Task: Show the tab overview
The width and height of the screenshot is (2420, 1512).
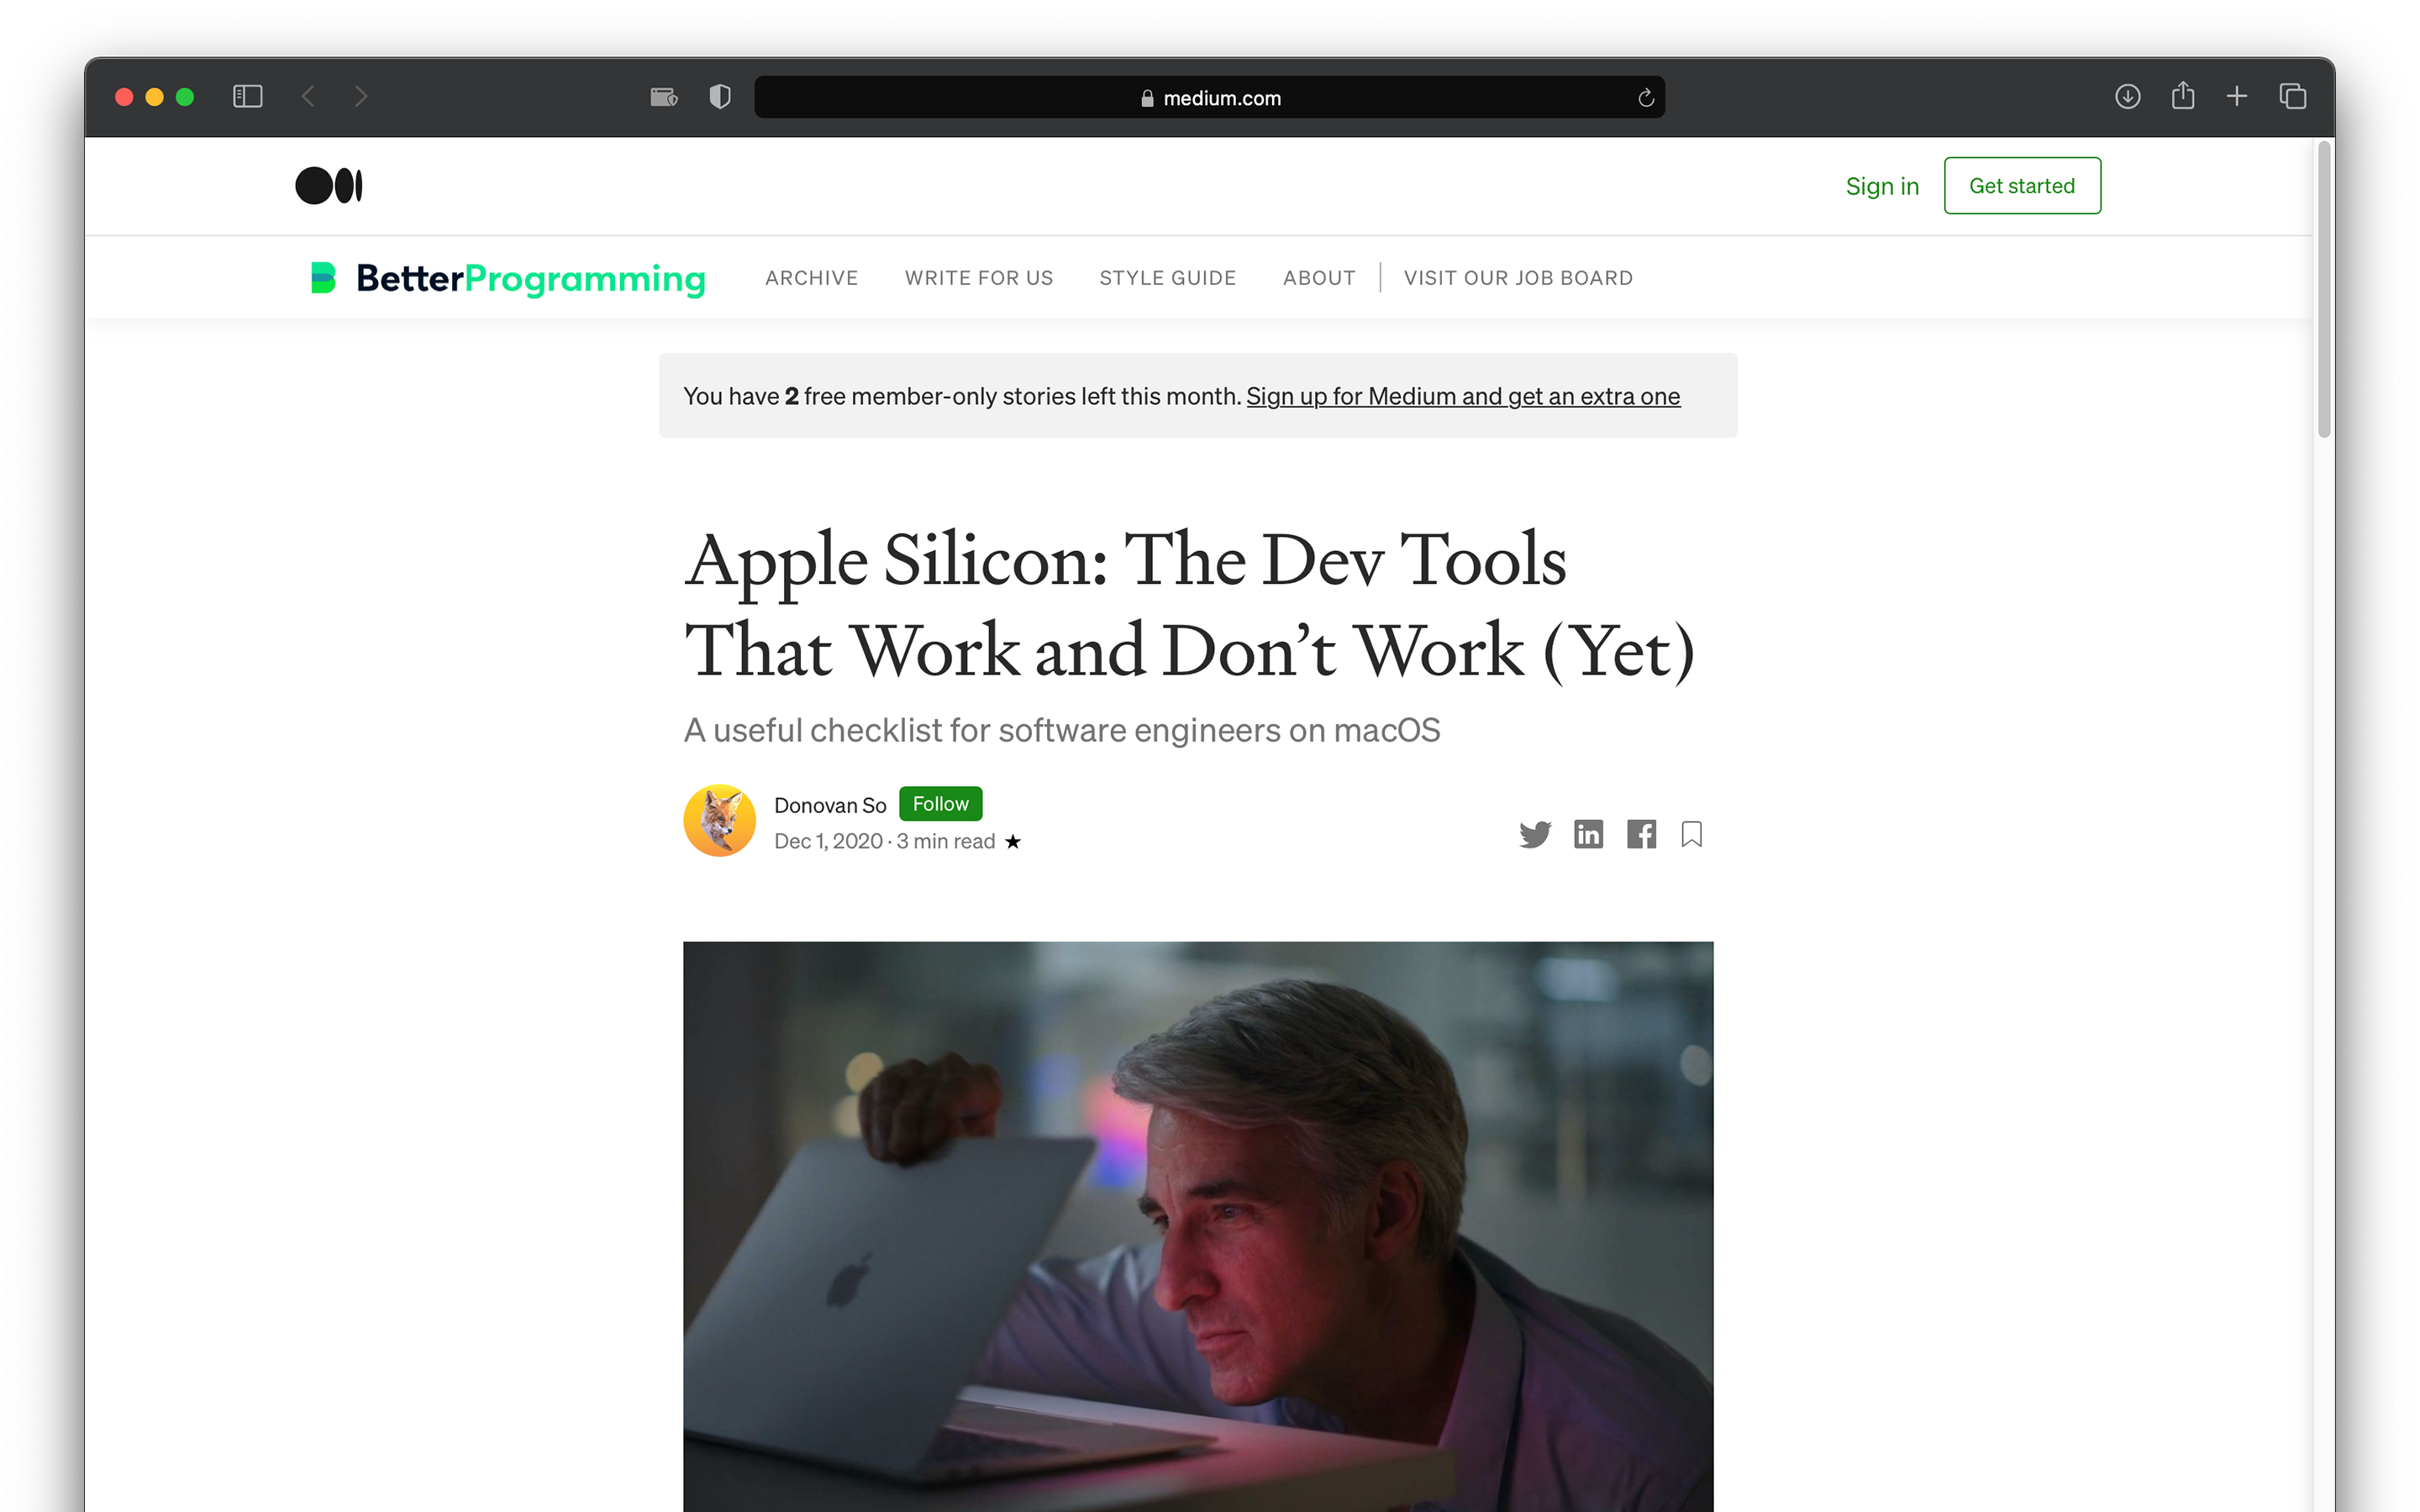Action: (2292, 96)
